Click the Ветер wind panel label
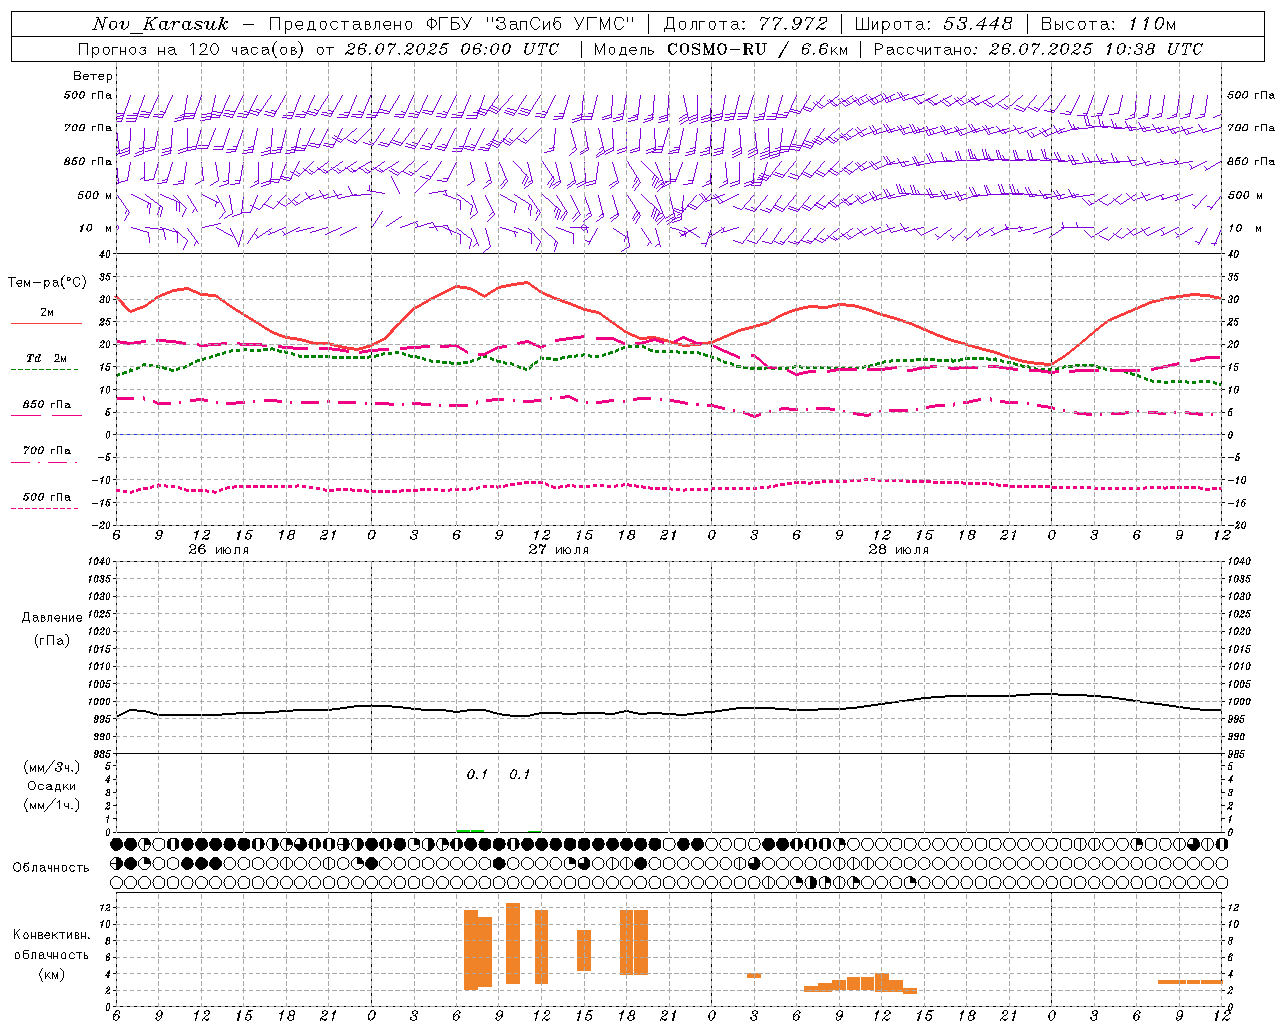The width and height of the screenshot is (1280, 1024). point(93,76)
